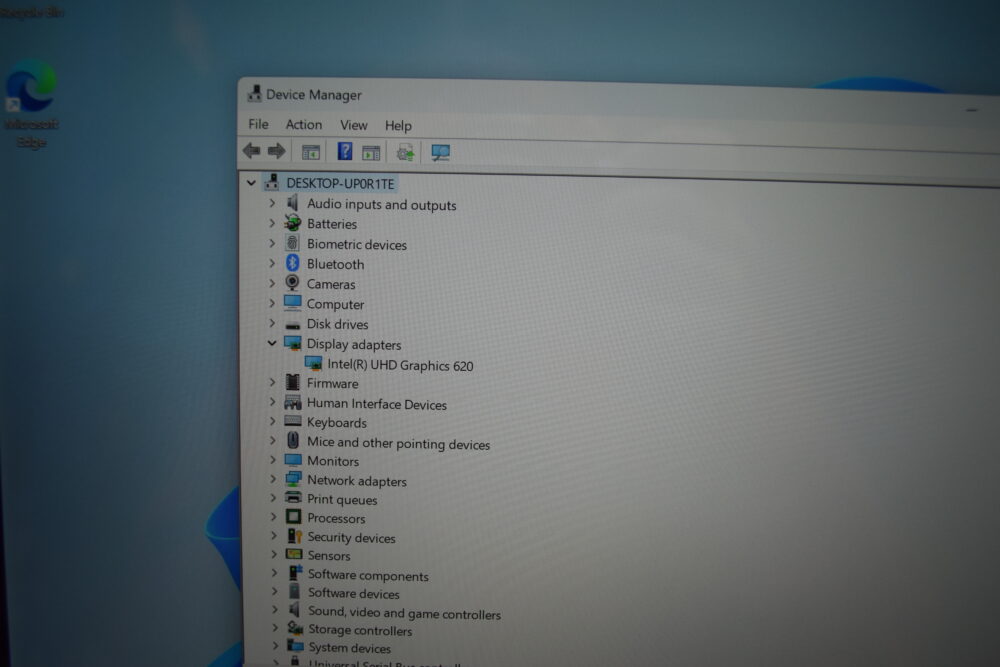Image resolution: width=1000 pixels, height=667 pixels.
Task: Click the Software components icon
Action: [295, 573]
